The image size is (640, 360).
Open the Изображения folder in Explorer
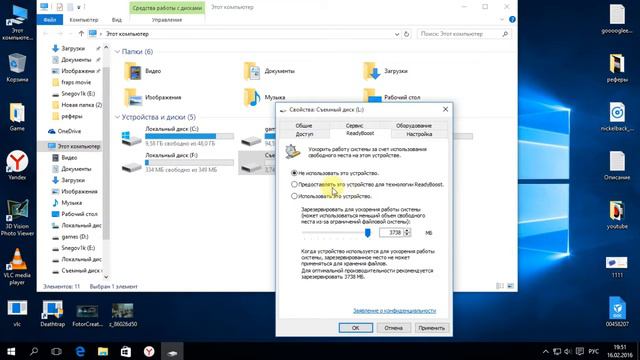point(152,97)
